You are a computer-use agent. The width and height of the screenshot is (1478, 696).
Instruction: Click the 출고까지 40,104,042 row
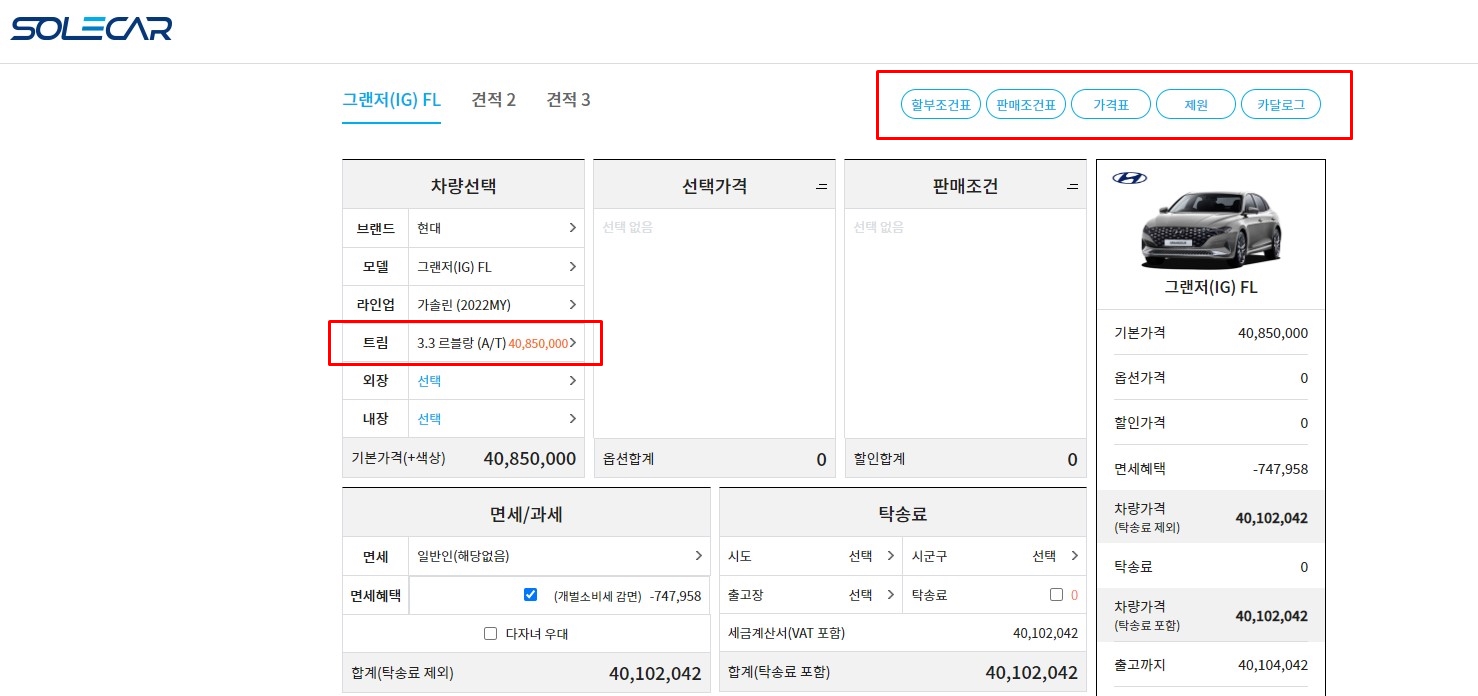pyautogui.click(x=1211, y=665)
